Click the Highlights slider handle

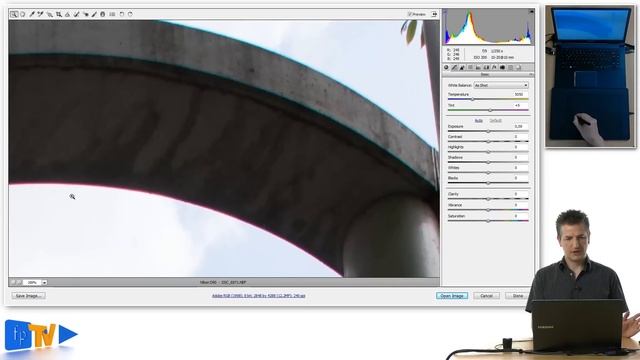488,152
